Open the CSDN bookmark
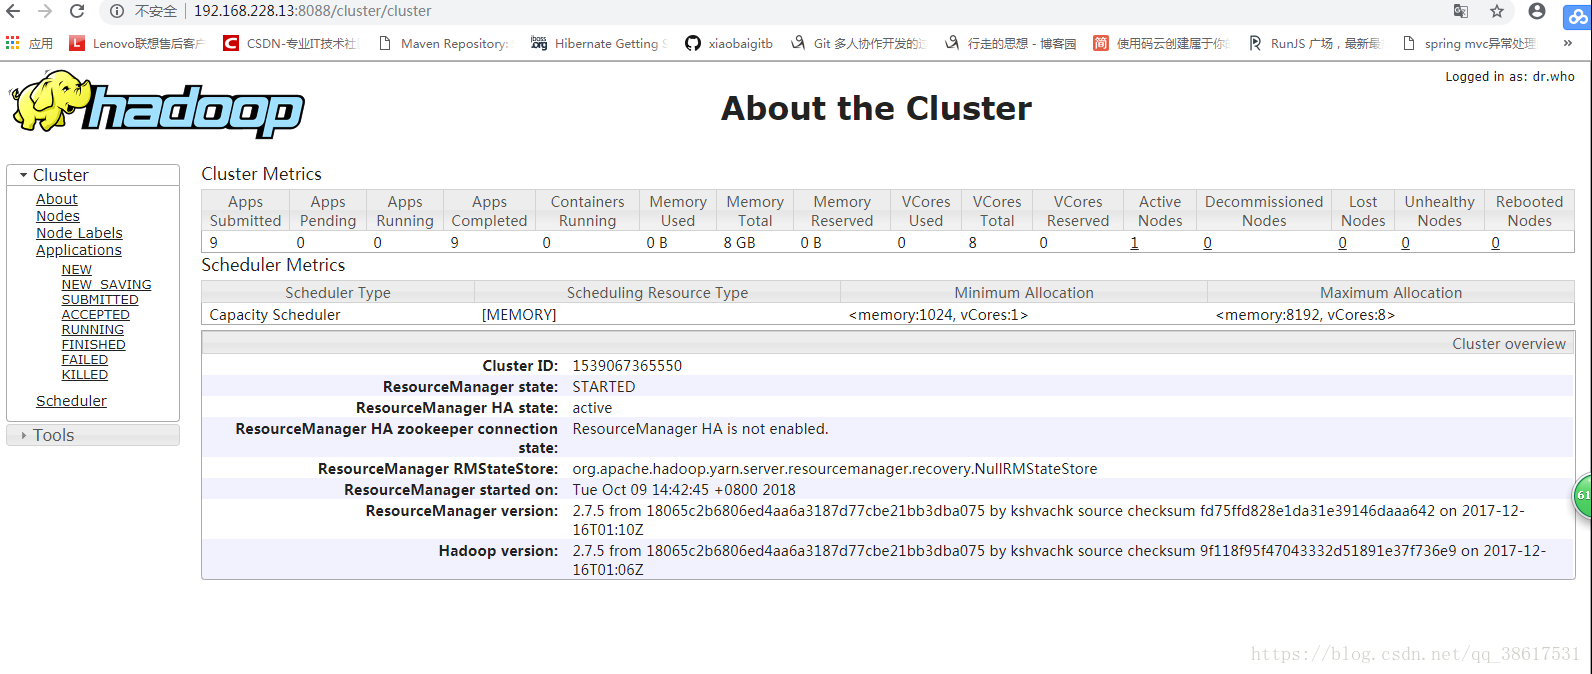Image resolution: width=1592 pixels, height=674 pixels. pyautogui.click(x=290, y=43)
